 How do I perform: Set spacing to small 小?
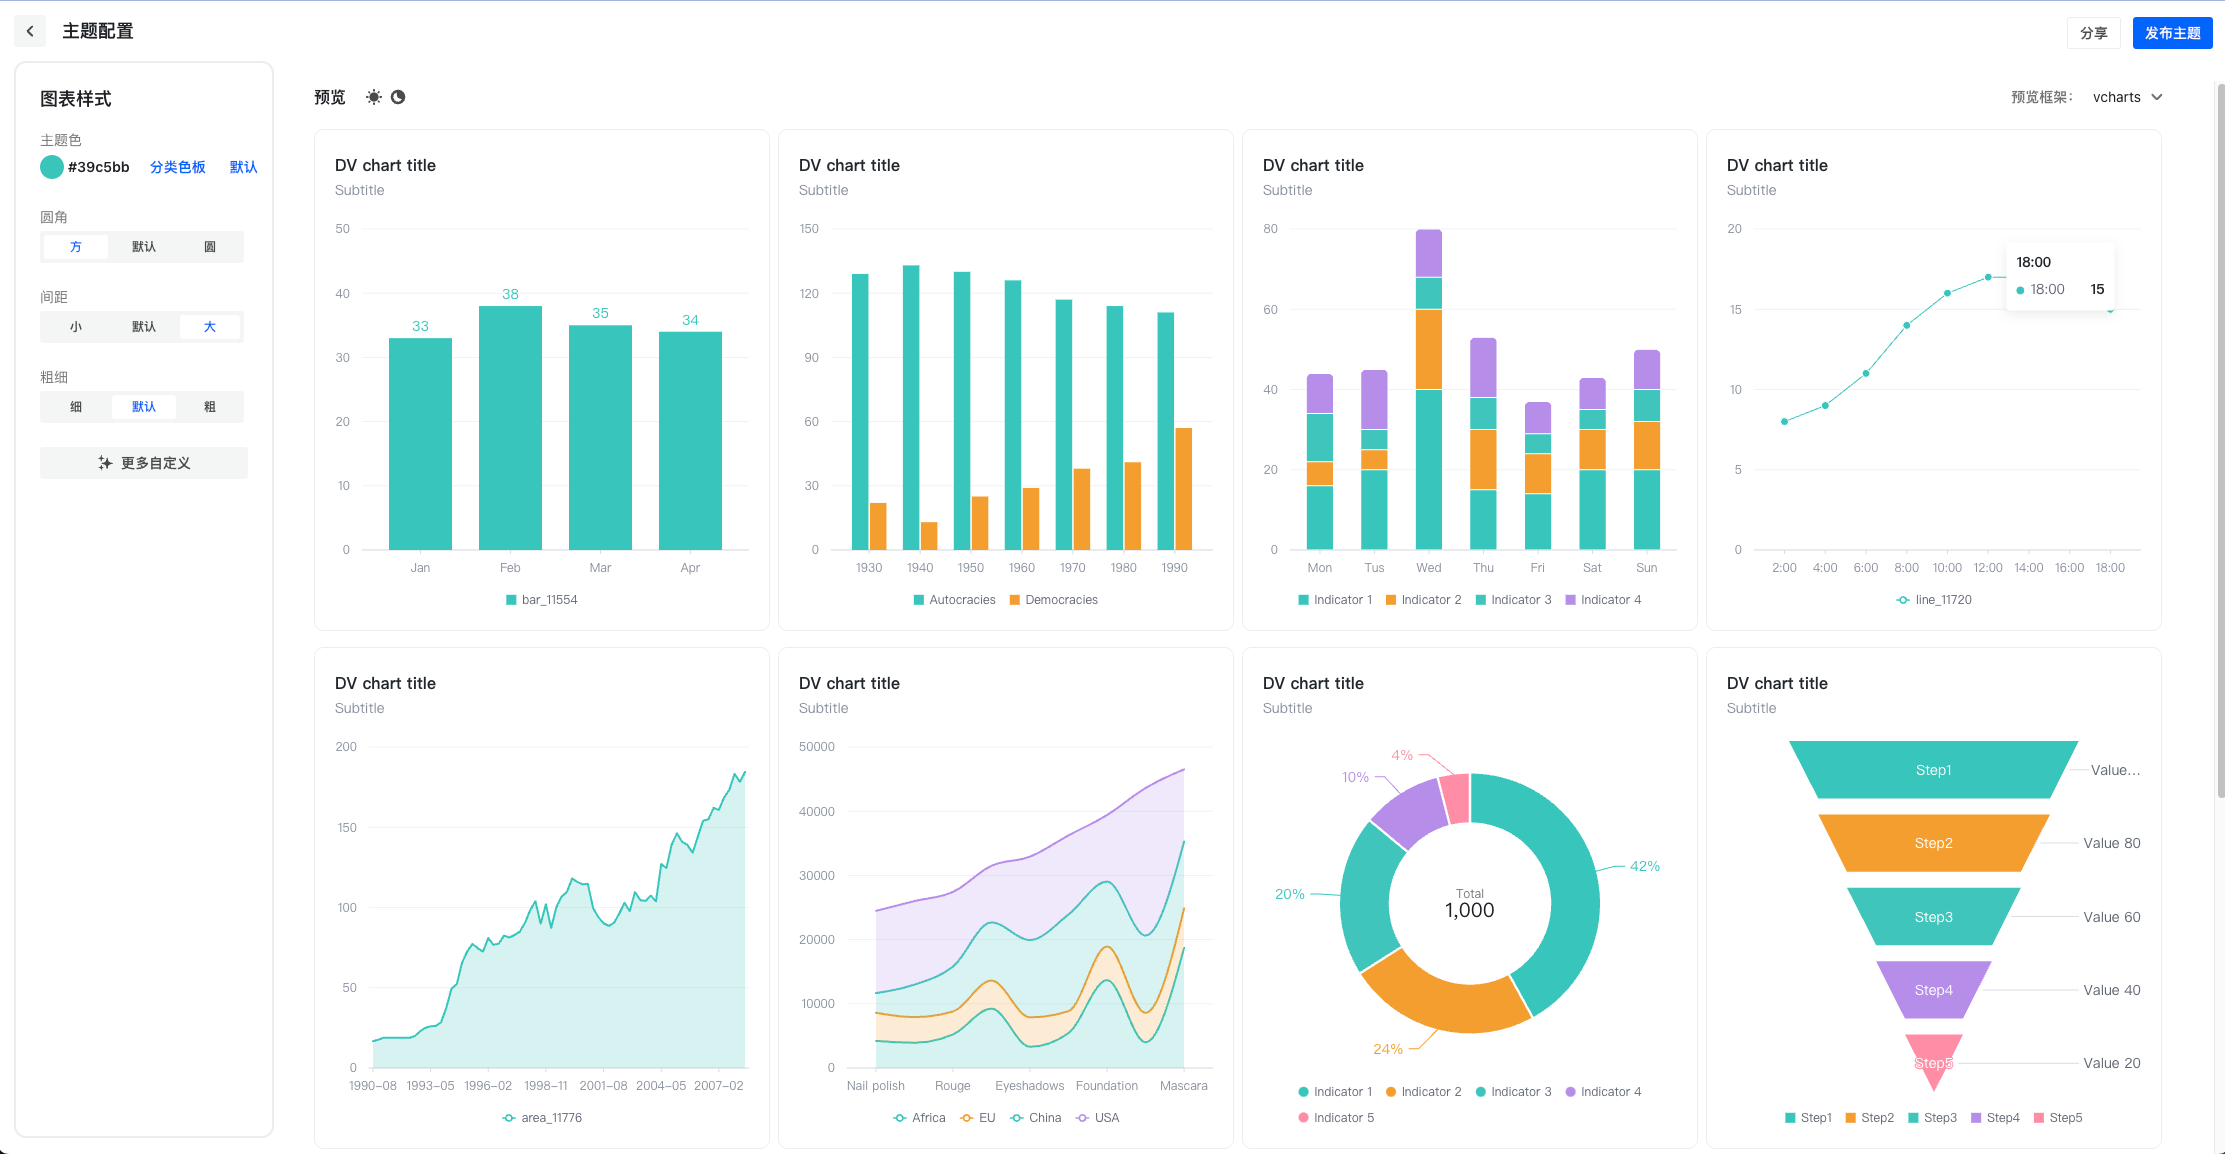pos(76,327)
